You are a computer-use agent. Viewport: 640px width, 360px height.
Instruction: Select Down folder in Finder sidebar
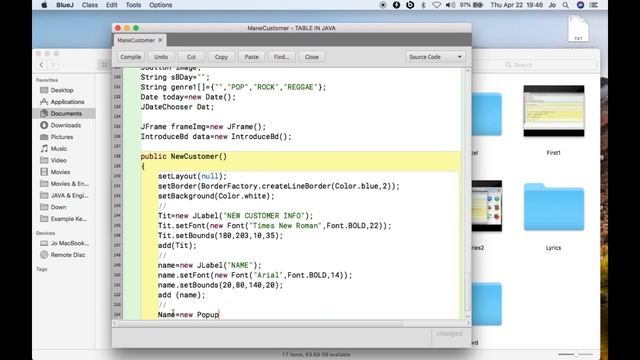pyautogui.click(x=58, y=207)
